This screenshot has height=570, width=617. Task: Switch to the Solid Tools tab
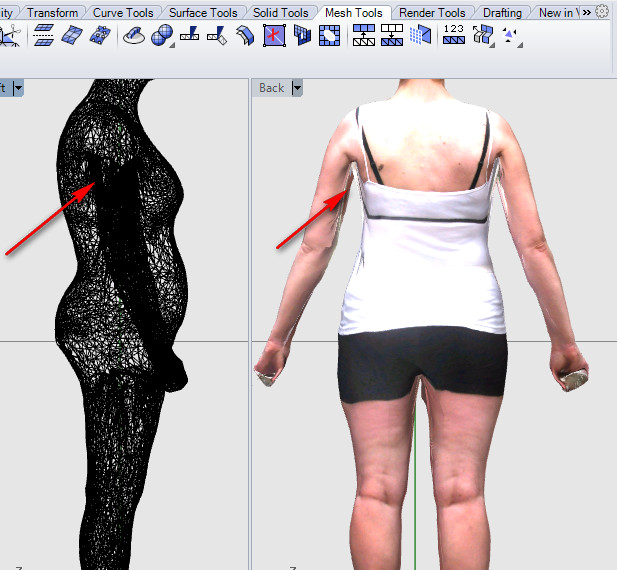pos(281,13)
